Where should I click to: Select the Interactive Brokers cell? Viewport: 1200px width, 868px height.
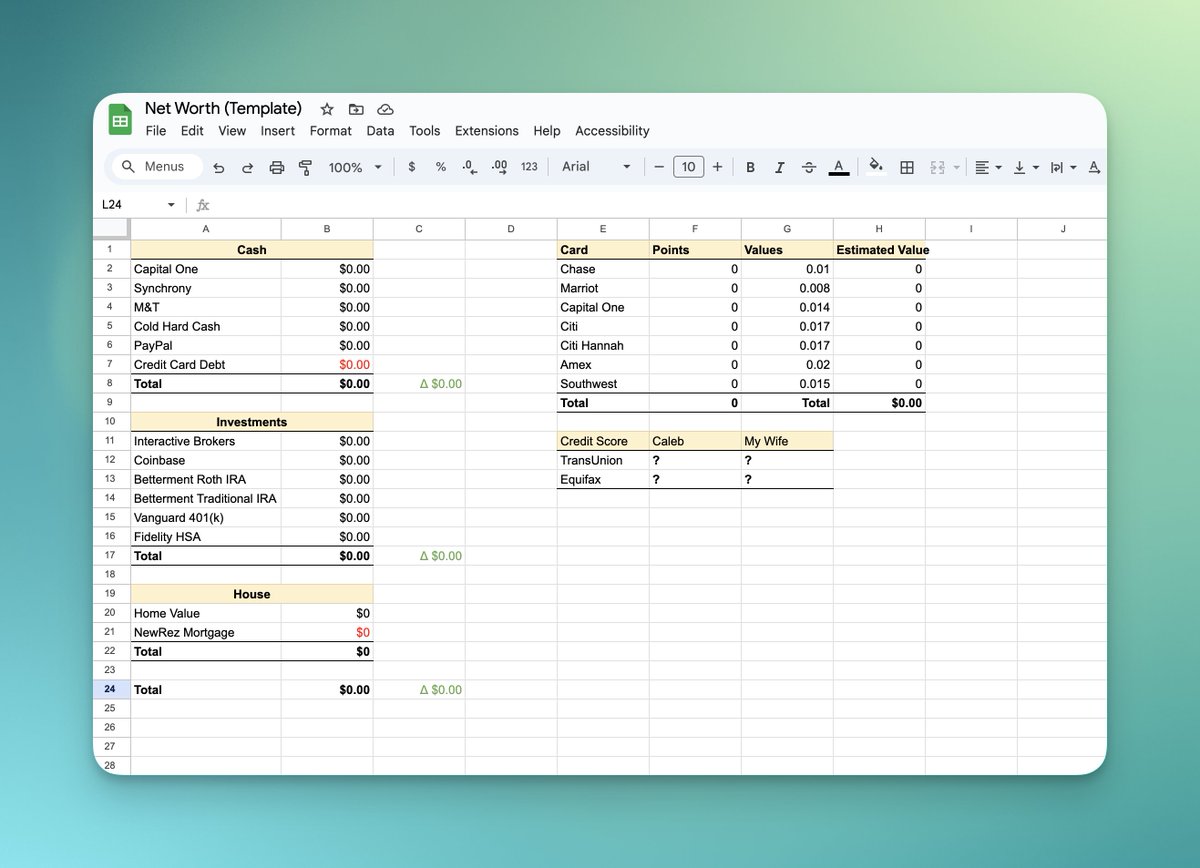[206, 441]
